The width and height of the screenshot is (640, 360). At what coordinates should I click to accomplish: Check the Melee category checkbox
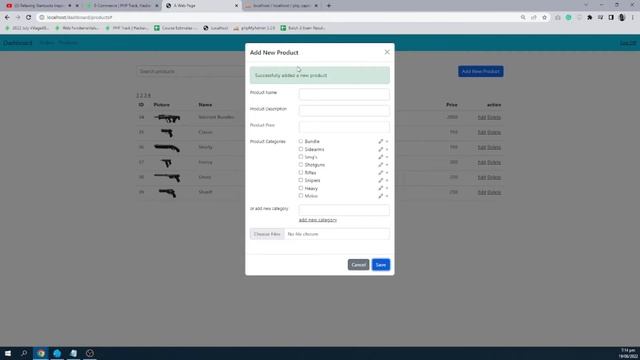point(301,196)
